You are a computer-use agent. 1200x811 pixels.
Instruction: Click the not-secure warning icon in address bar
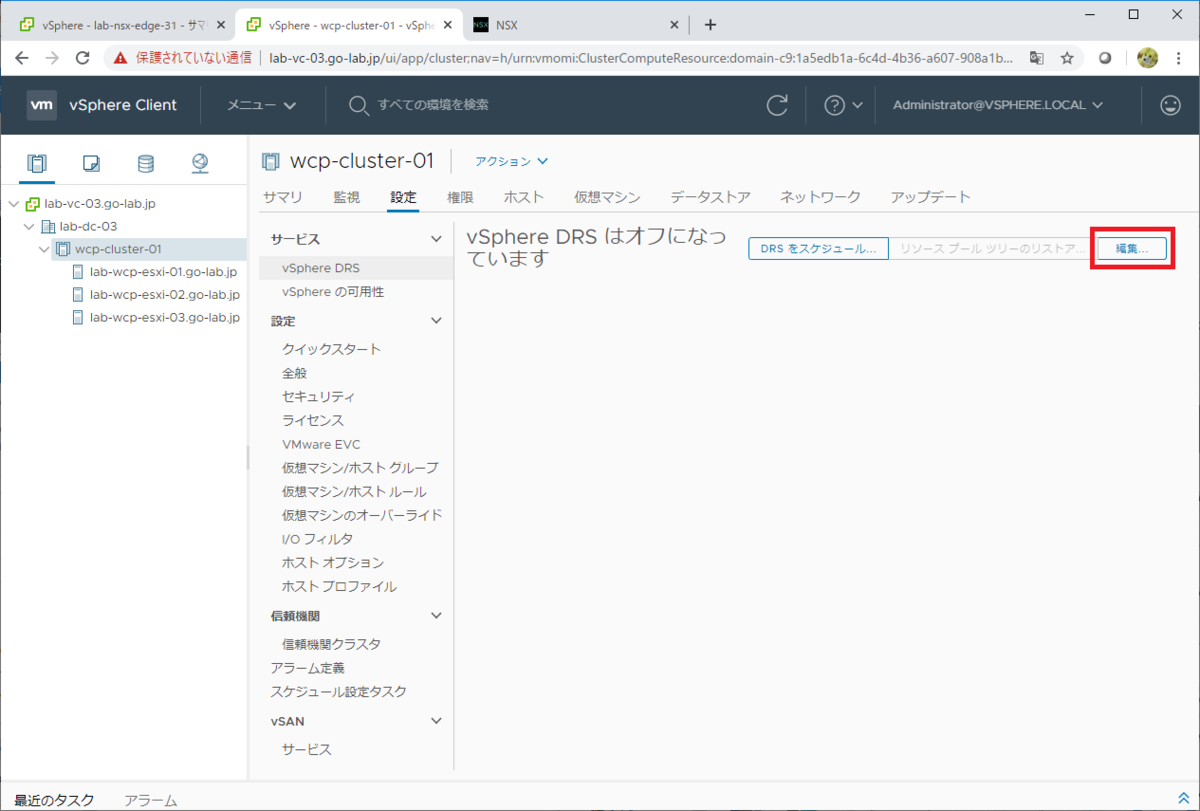121,58
